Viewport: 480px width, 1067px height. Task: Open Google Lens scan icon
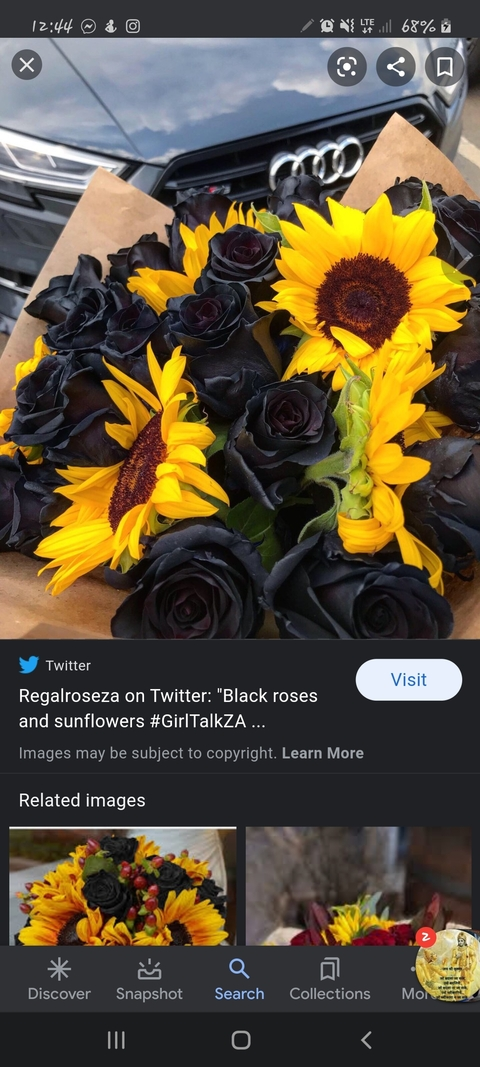tap(347, 67)
